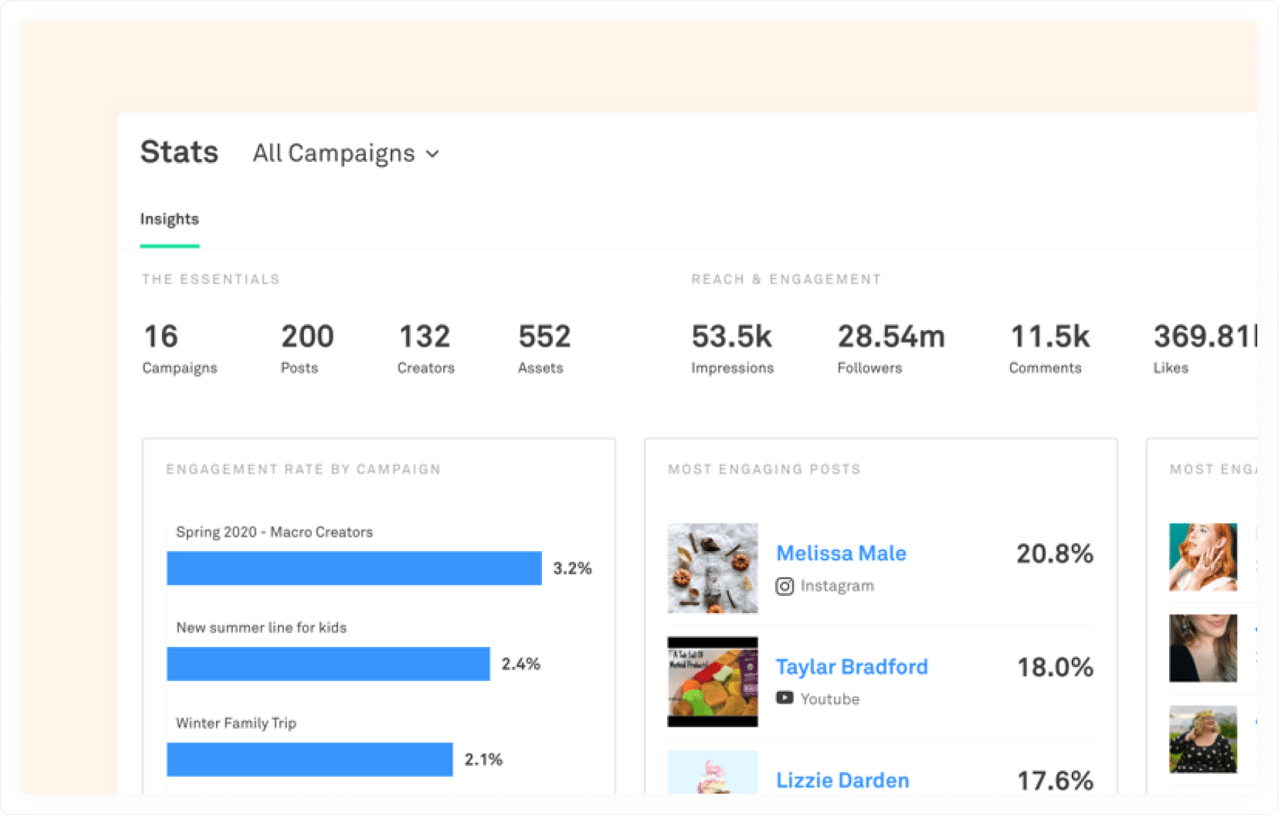The image size is (1280, 816).
Task: Open Lizzie Darden's profile link
Action: (841, 780)
